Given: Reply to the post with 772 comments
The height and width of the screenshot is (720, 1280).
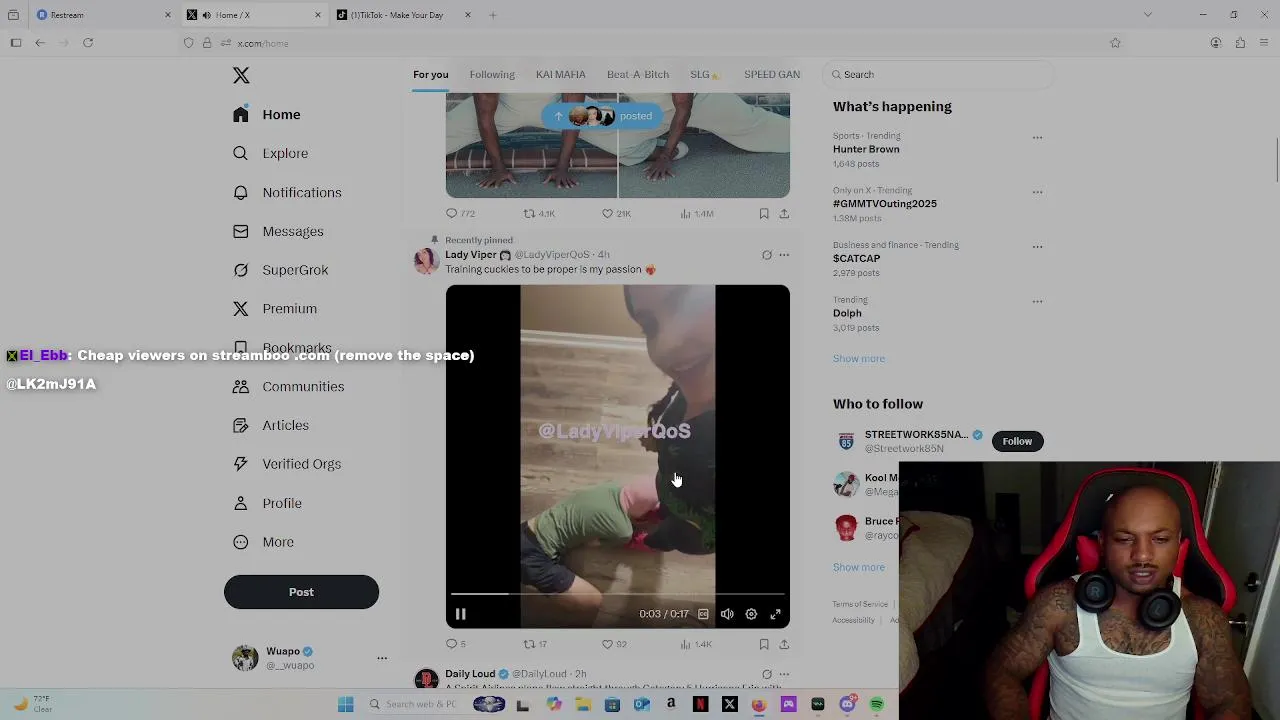Looking at the screenshot, I should [x=460, y=213].
